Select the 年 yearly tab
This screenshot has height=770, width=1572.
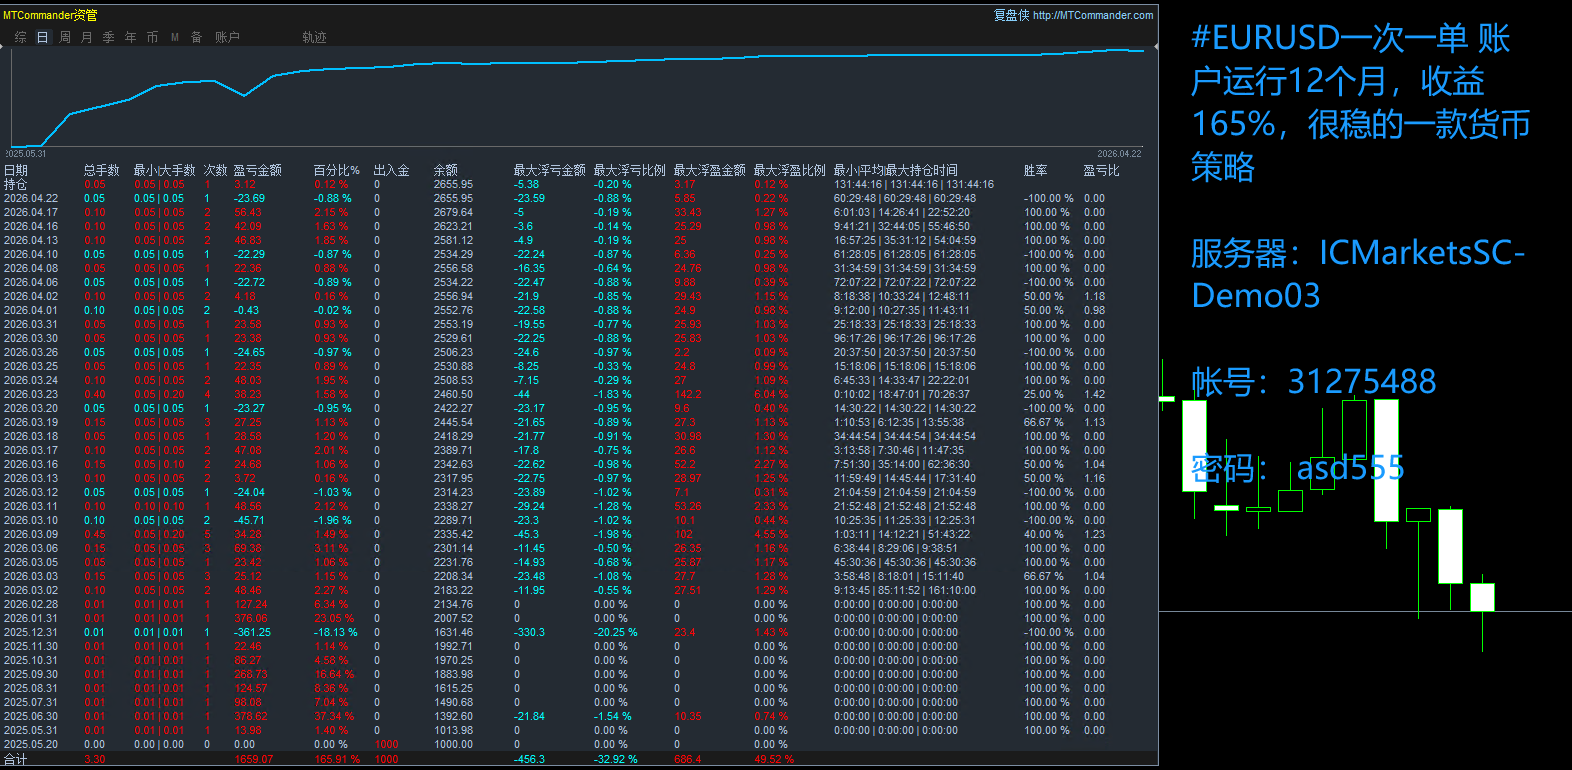[131, 37]
